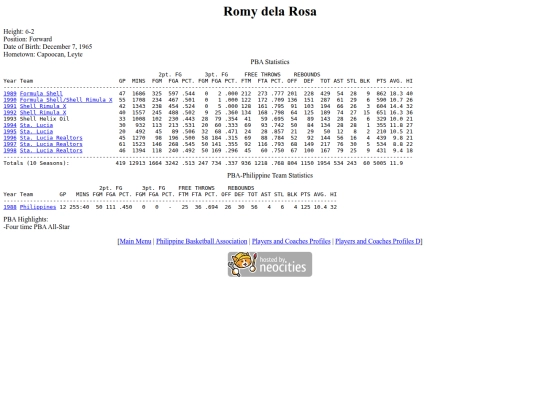Open the 1995 season link
The width and height of the screenshot is (540, 405).
(10, 131)
